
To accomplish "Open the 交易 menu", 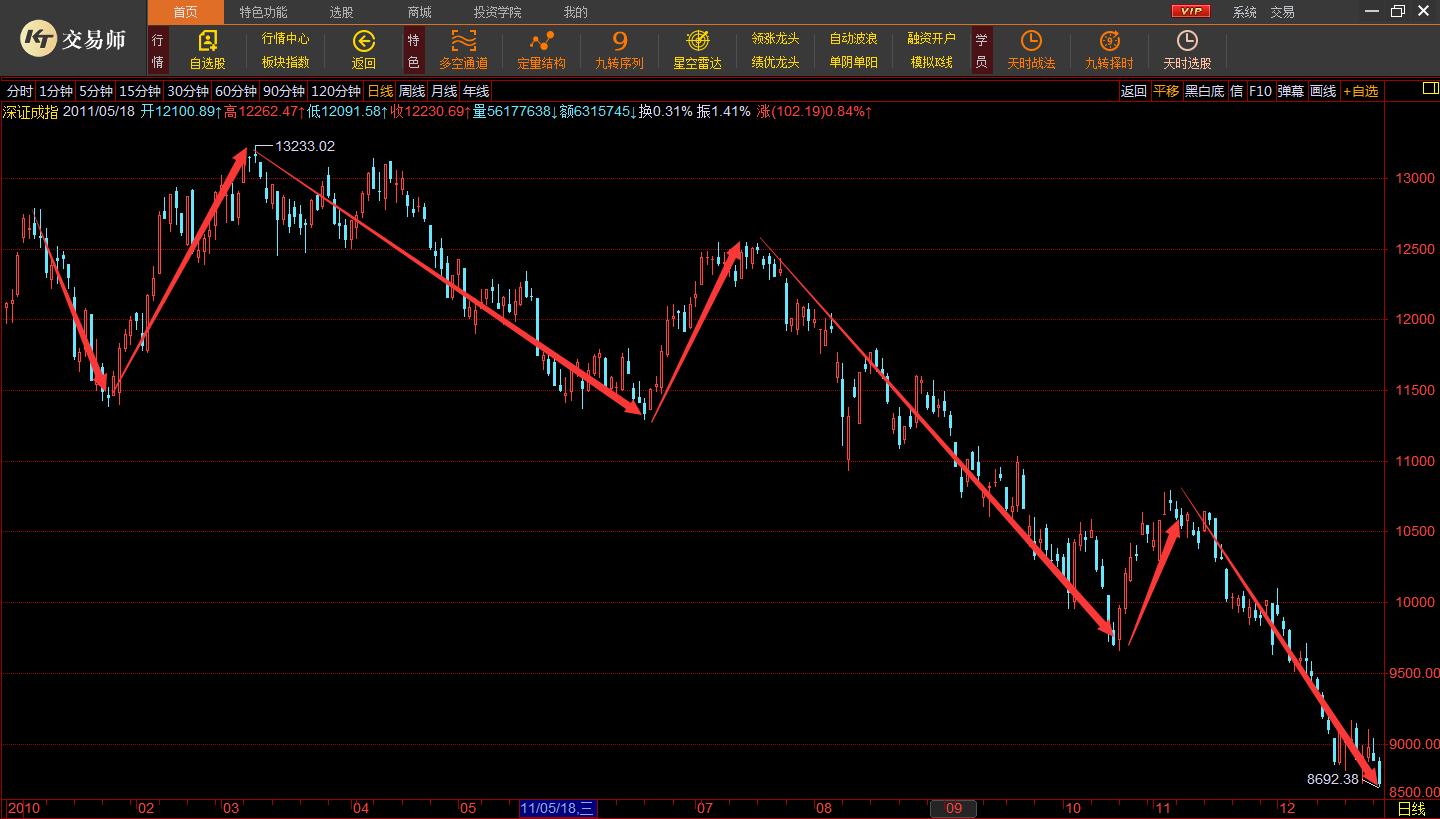I will coord(1282,12).
